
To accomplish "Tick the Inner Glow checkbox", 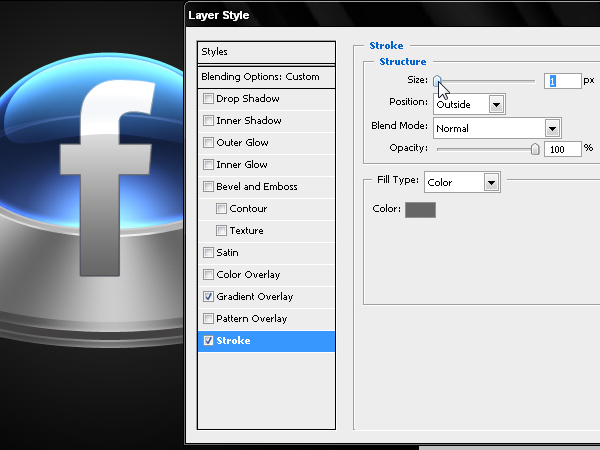I will 208,165.
